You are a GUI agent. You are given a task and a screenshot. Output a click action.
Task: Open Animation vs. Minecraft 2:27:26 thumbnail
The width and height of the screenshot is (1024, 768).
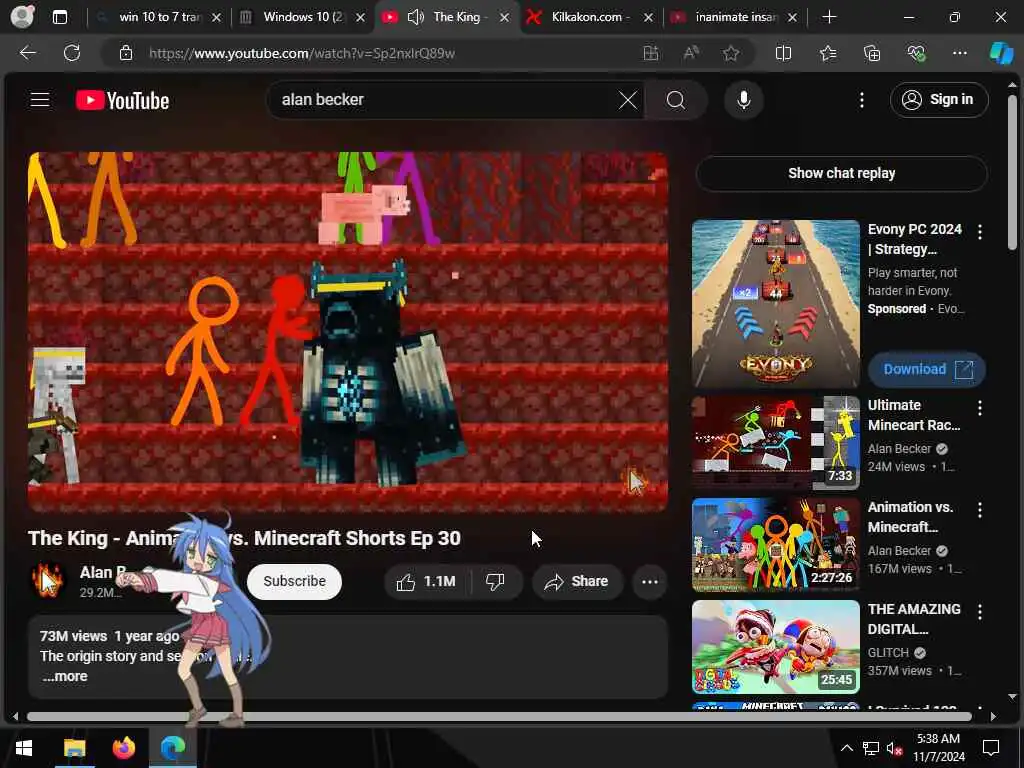click(776, 544)
